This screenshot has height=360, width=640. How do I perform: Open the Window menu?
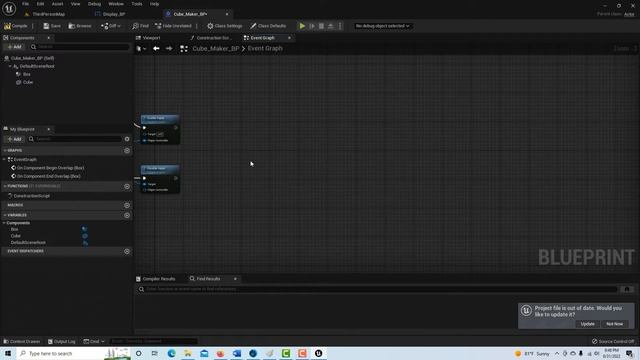(116, 4)
